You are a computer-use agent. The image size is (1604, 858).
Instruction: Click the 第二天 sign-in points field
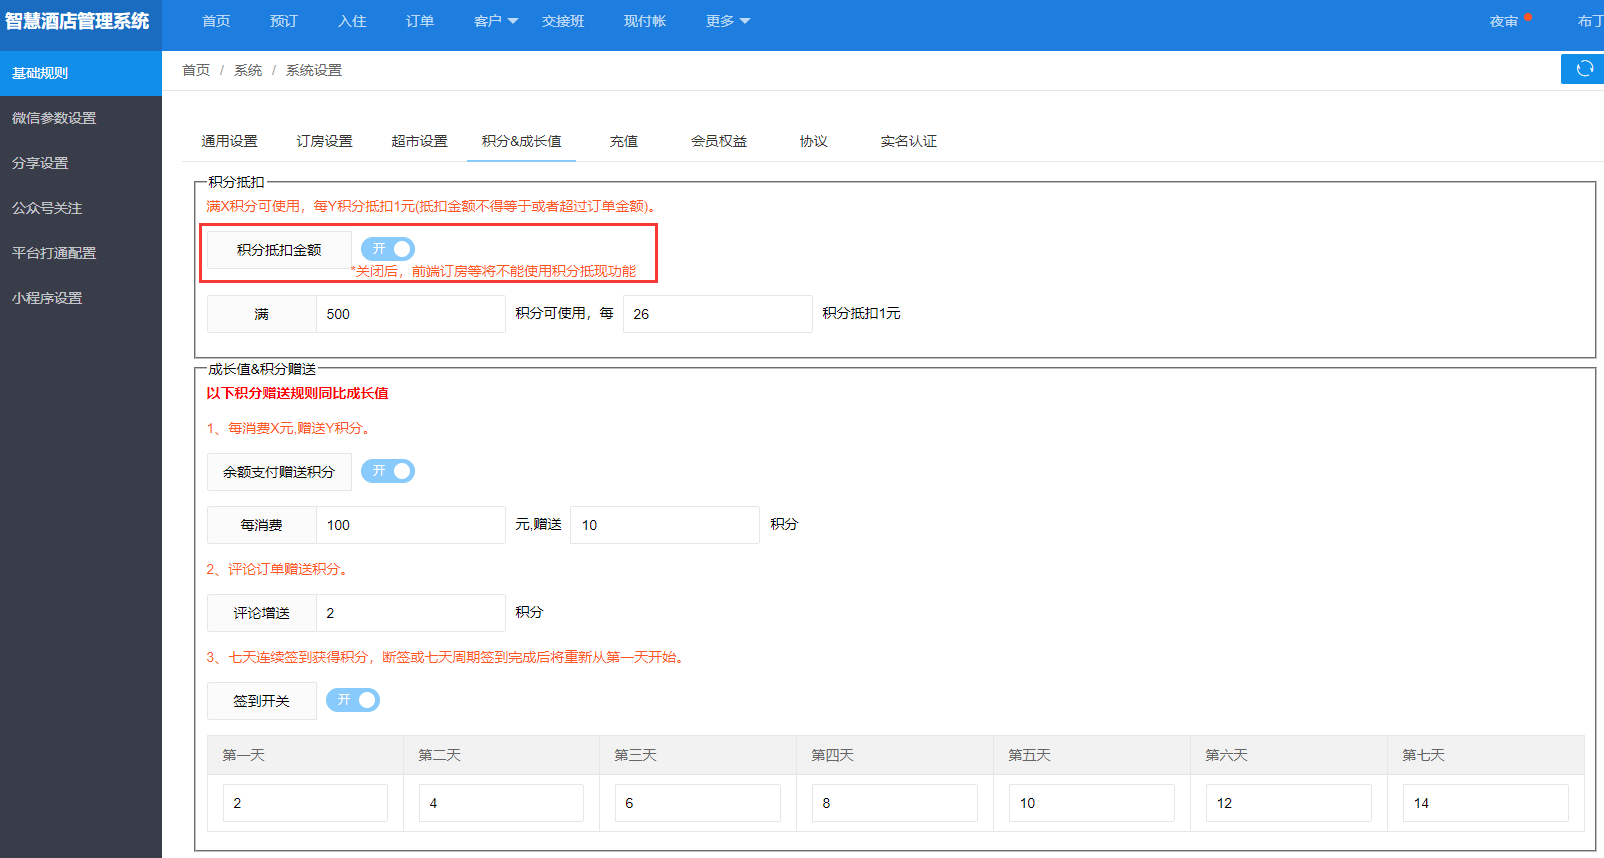pos(501,803)
